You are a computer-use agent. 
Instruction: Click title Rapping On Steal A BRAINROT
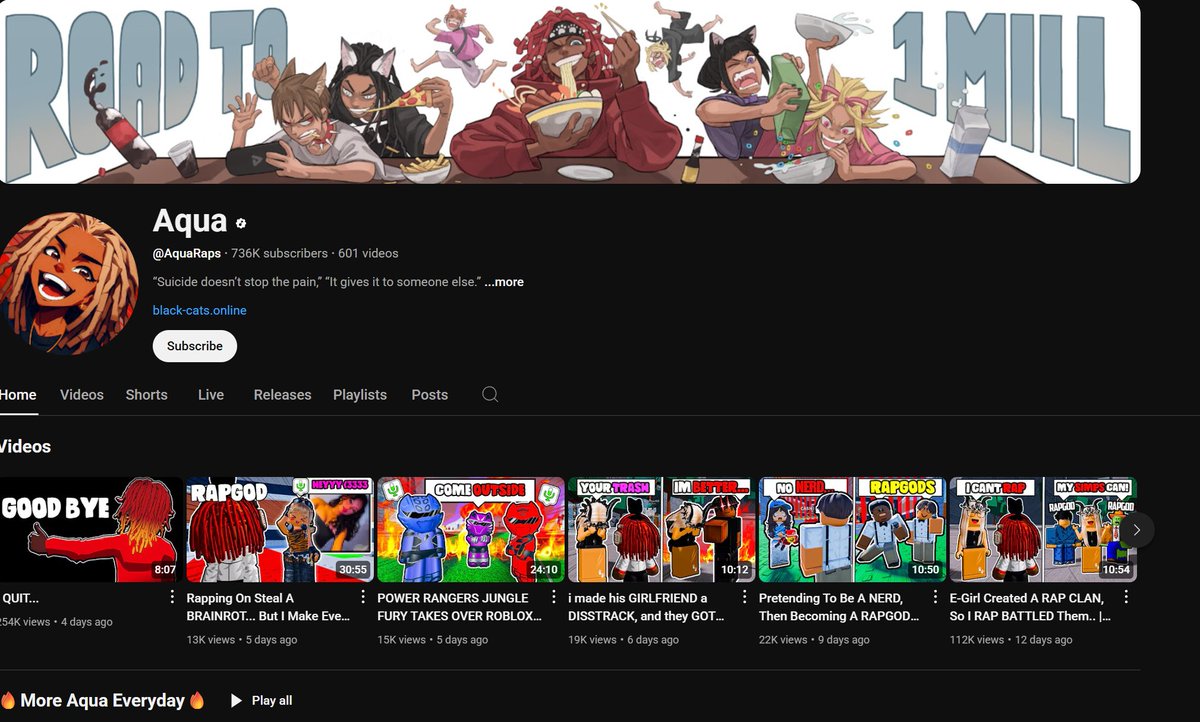(x=268, y=607)
